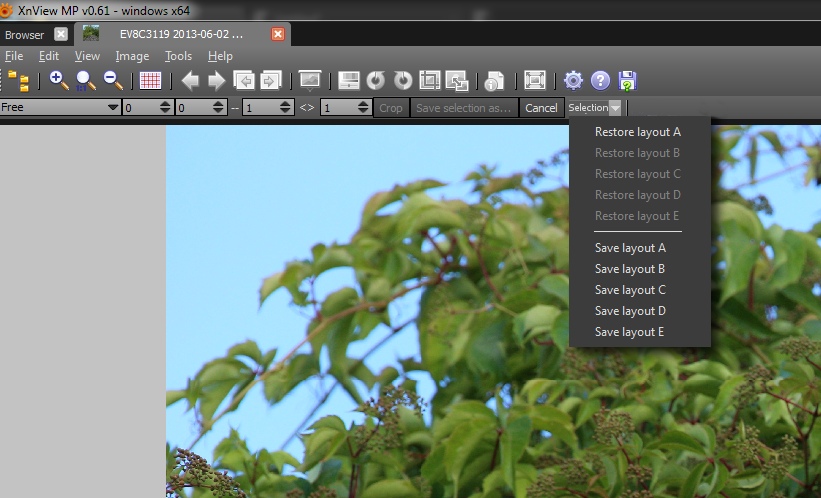
Task: Open the View menu
Action: (x=87, y=56)
